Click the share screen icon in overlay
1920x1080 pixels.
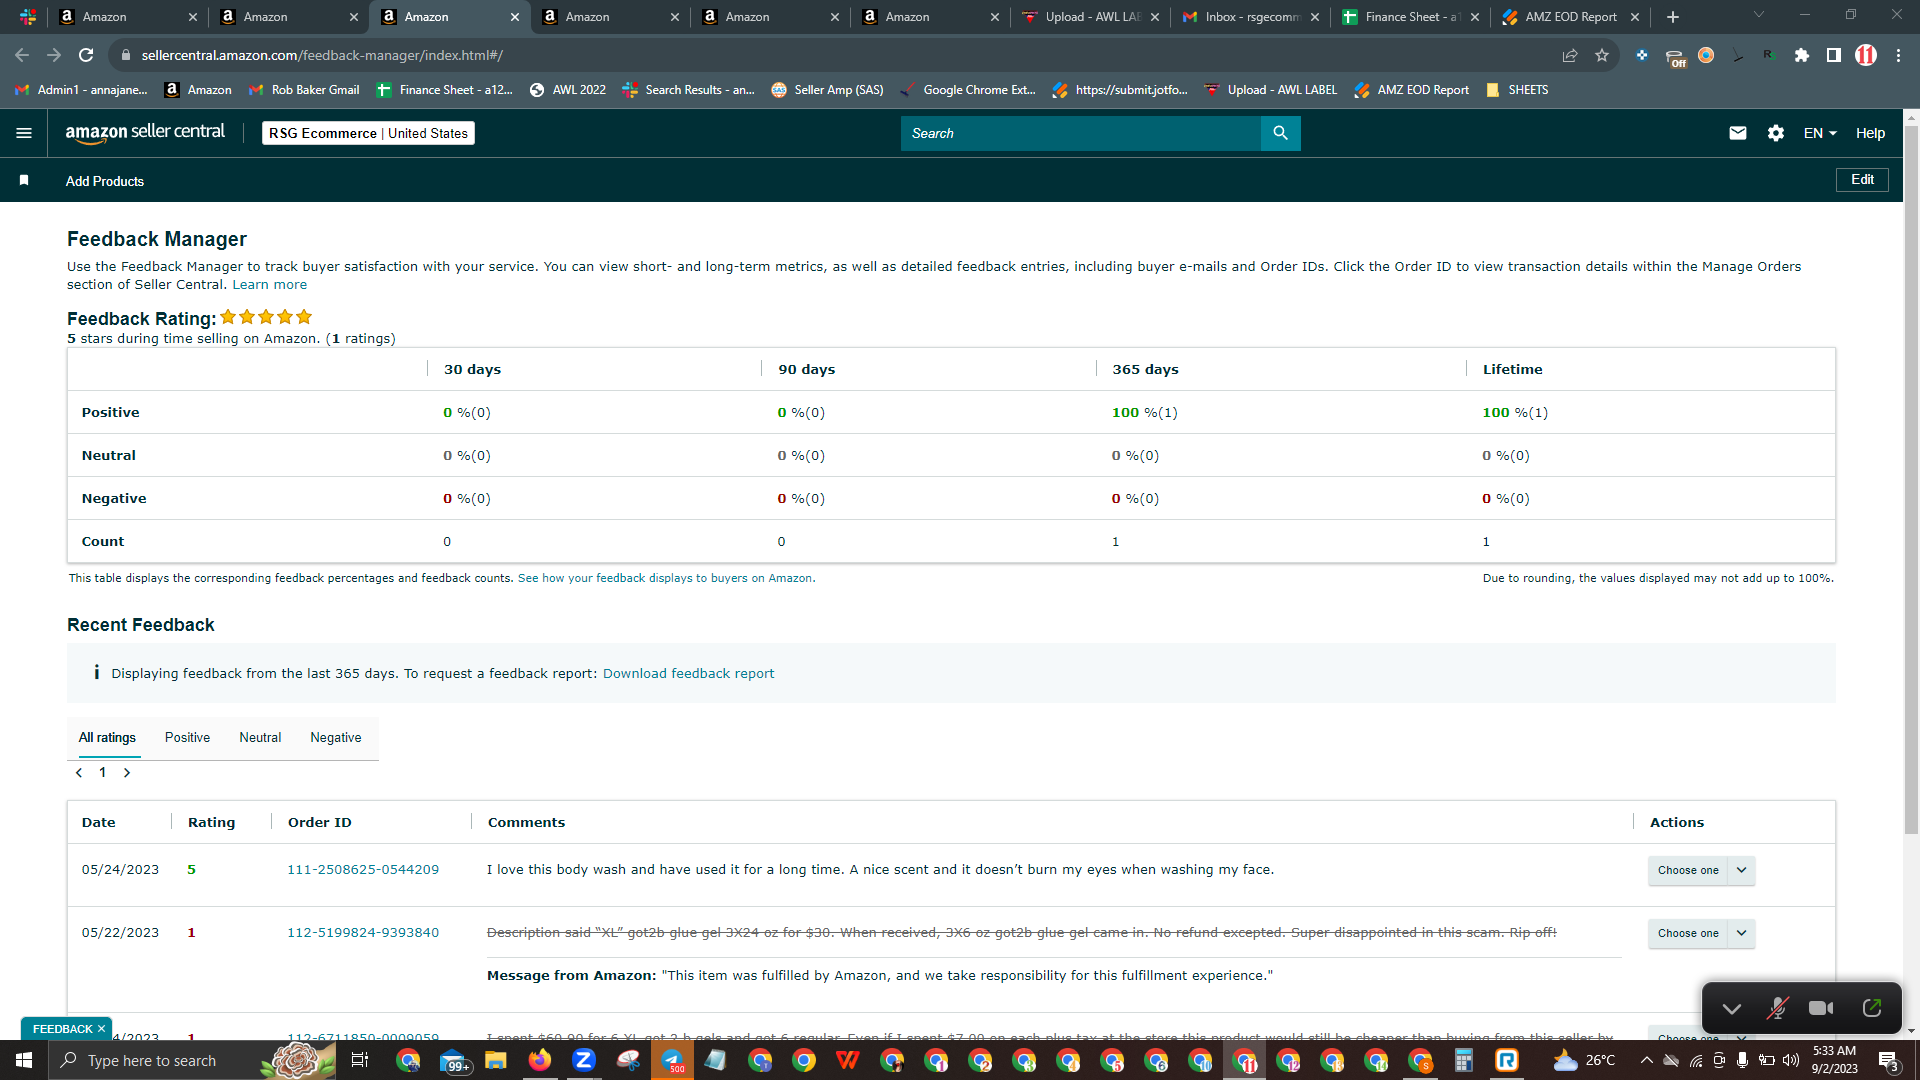click(x=1872, y=1008)
